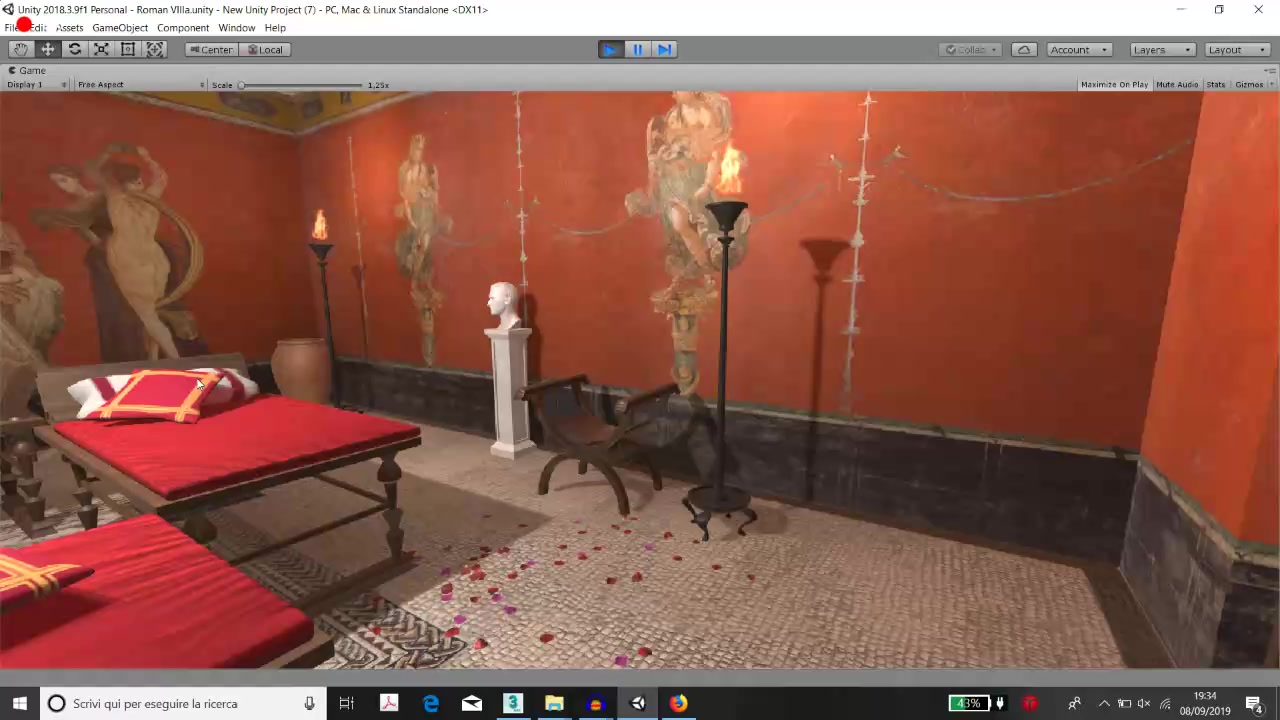Stop Play mode with the Play button
This screenshot has height=720, width=1280.
pyautogui.click(x=610, y=49)
